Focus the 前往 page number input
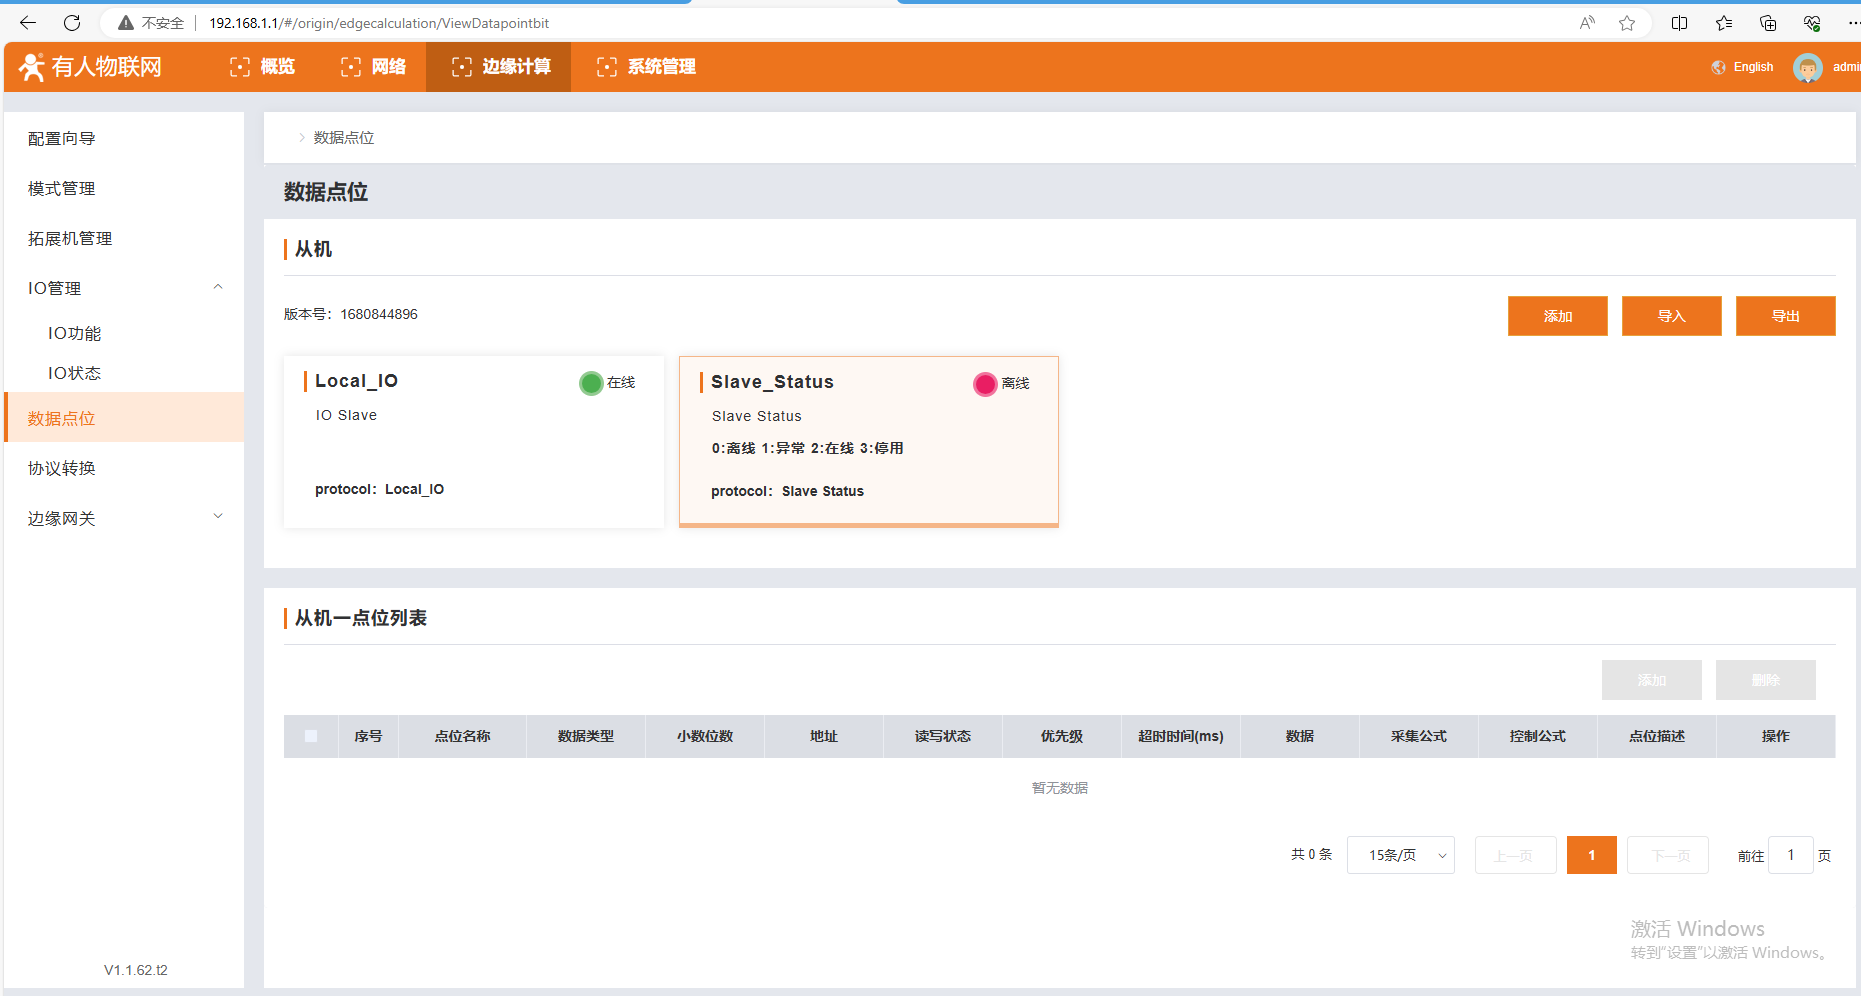This screenshot has height=996, width=1861. 1791,855
